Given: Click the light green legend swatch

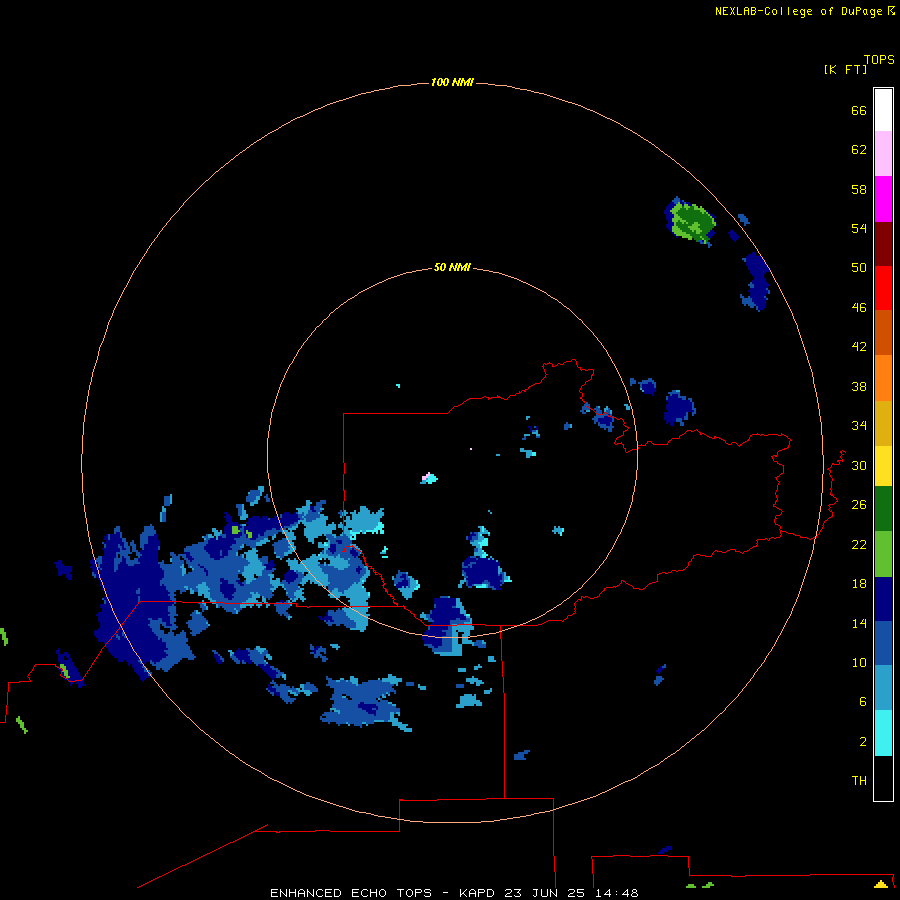Looking at the screenshot, I should (883, 554).
